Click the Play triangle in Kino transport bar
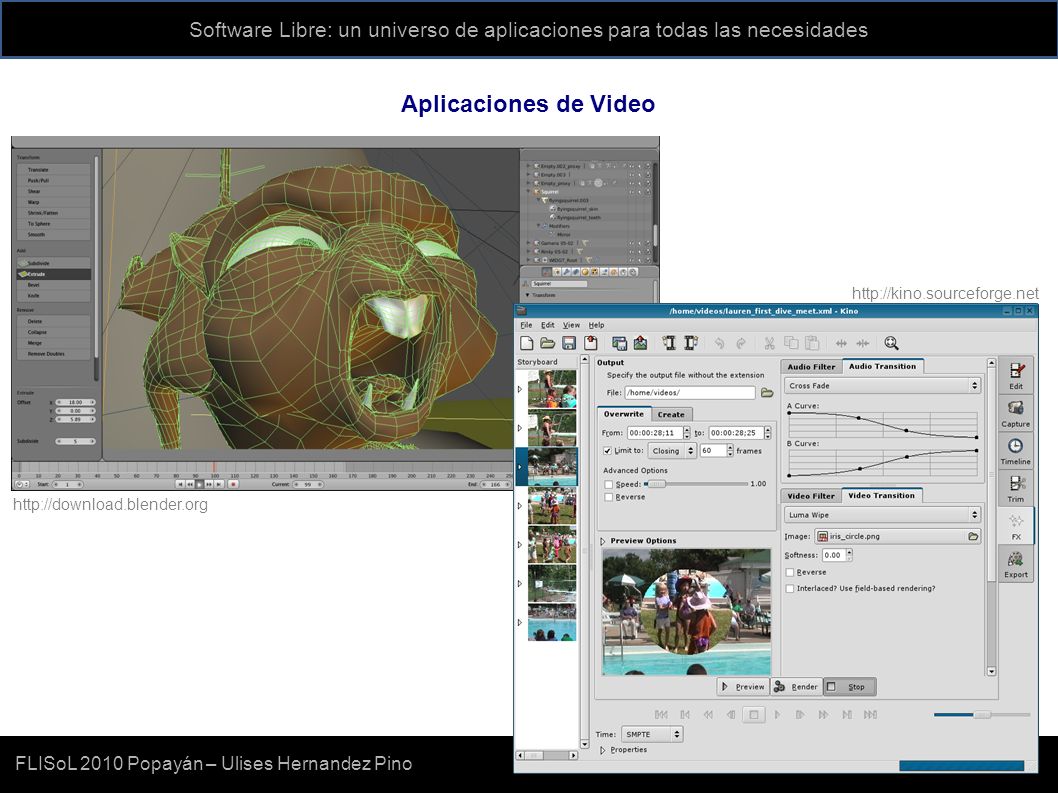This screenshot has width=1058, height=793. pyautogui.click(x=777, y=715)
